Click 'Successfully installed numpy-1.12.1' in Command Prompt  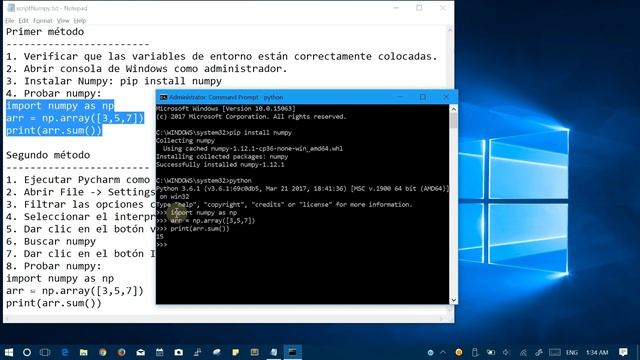pyautogui.click(x=220, y=164)
